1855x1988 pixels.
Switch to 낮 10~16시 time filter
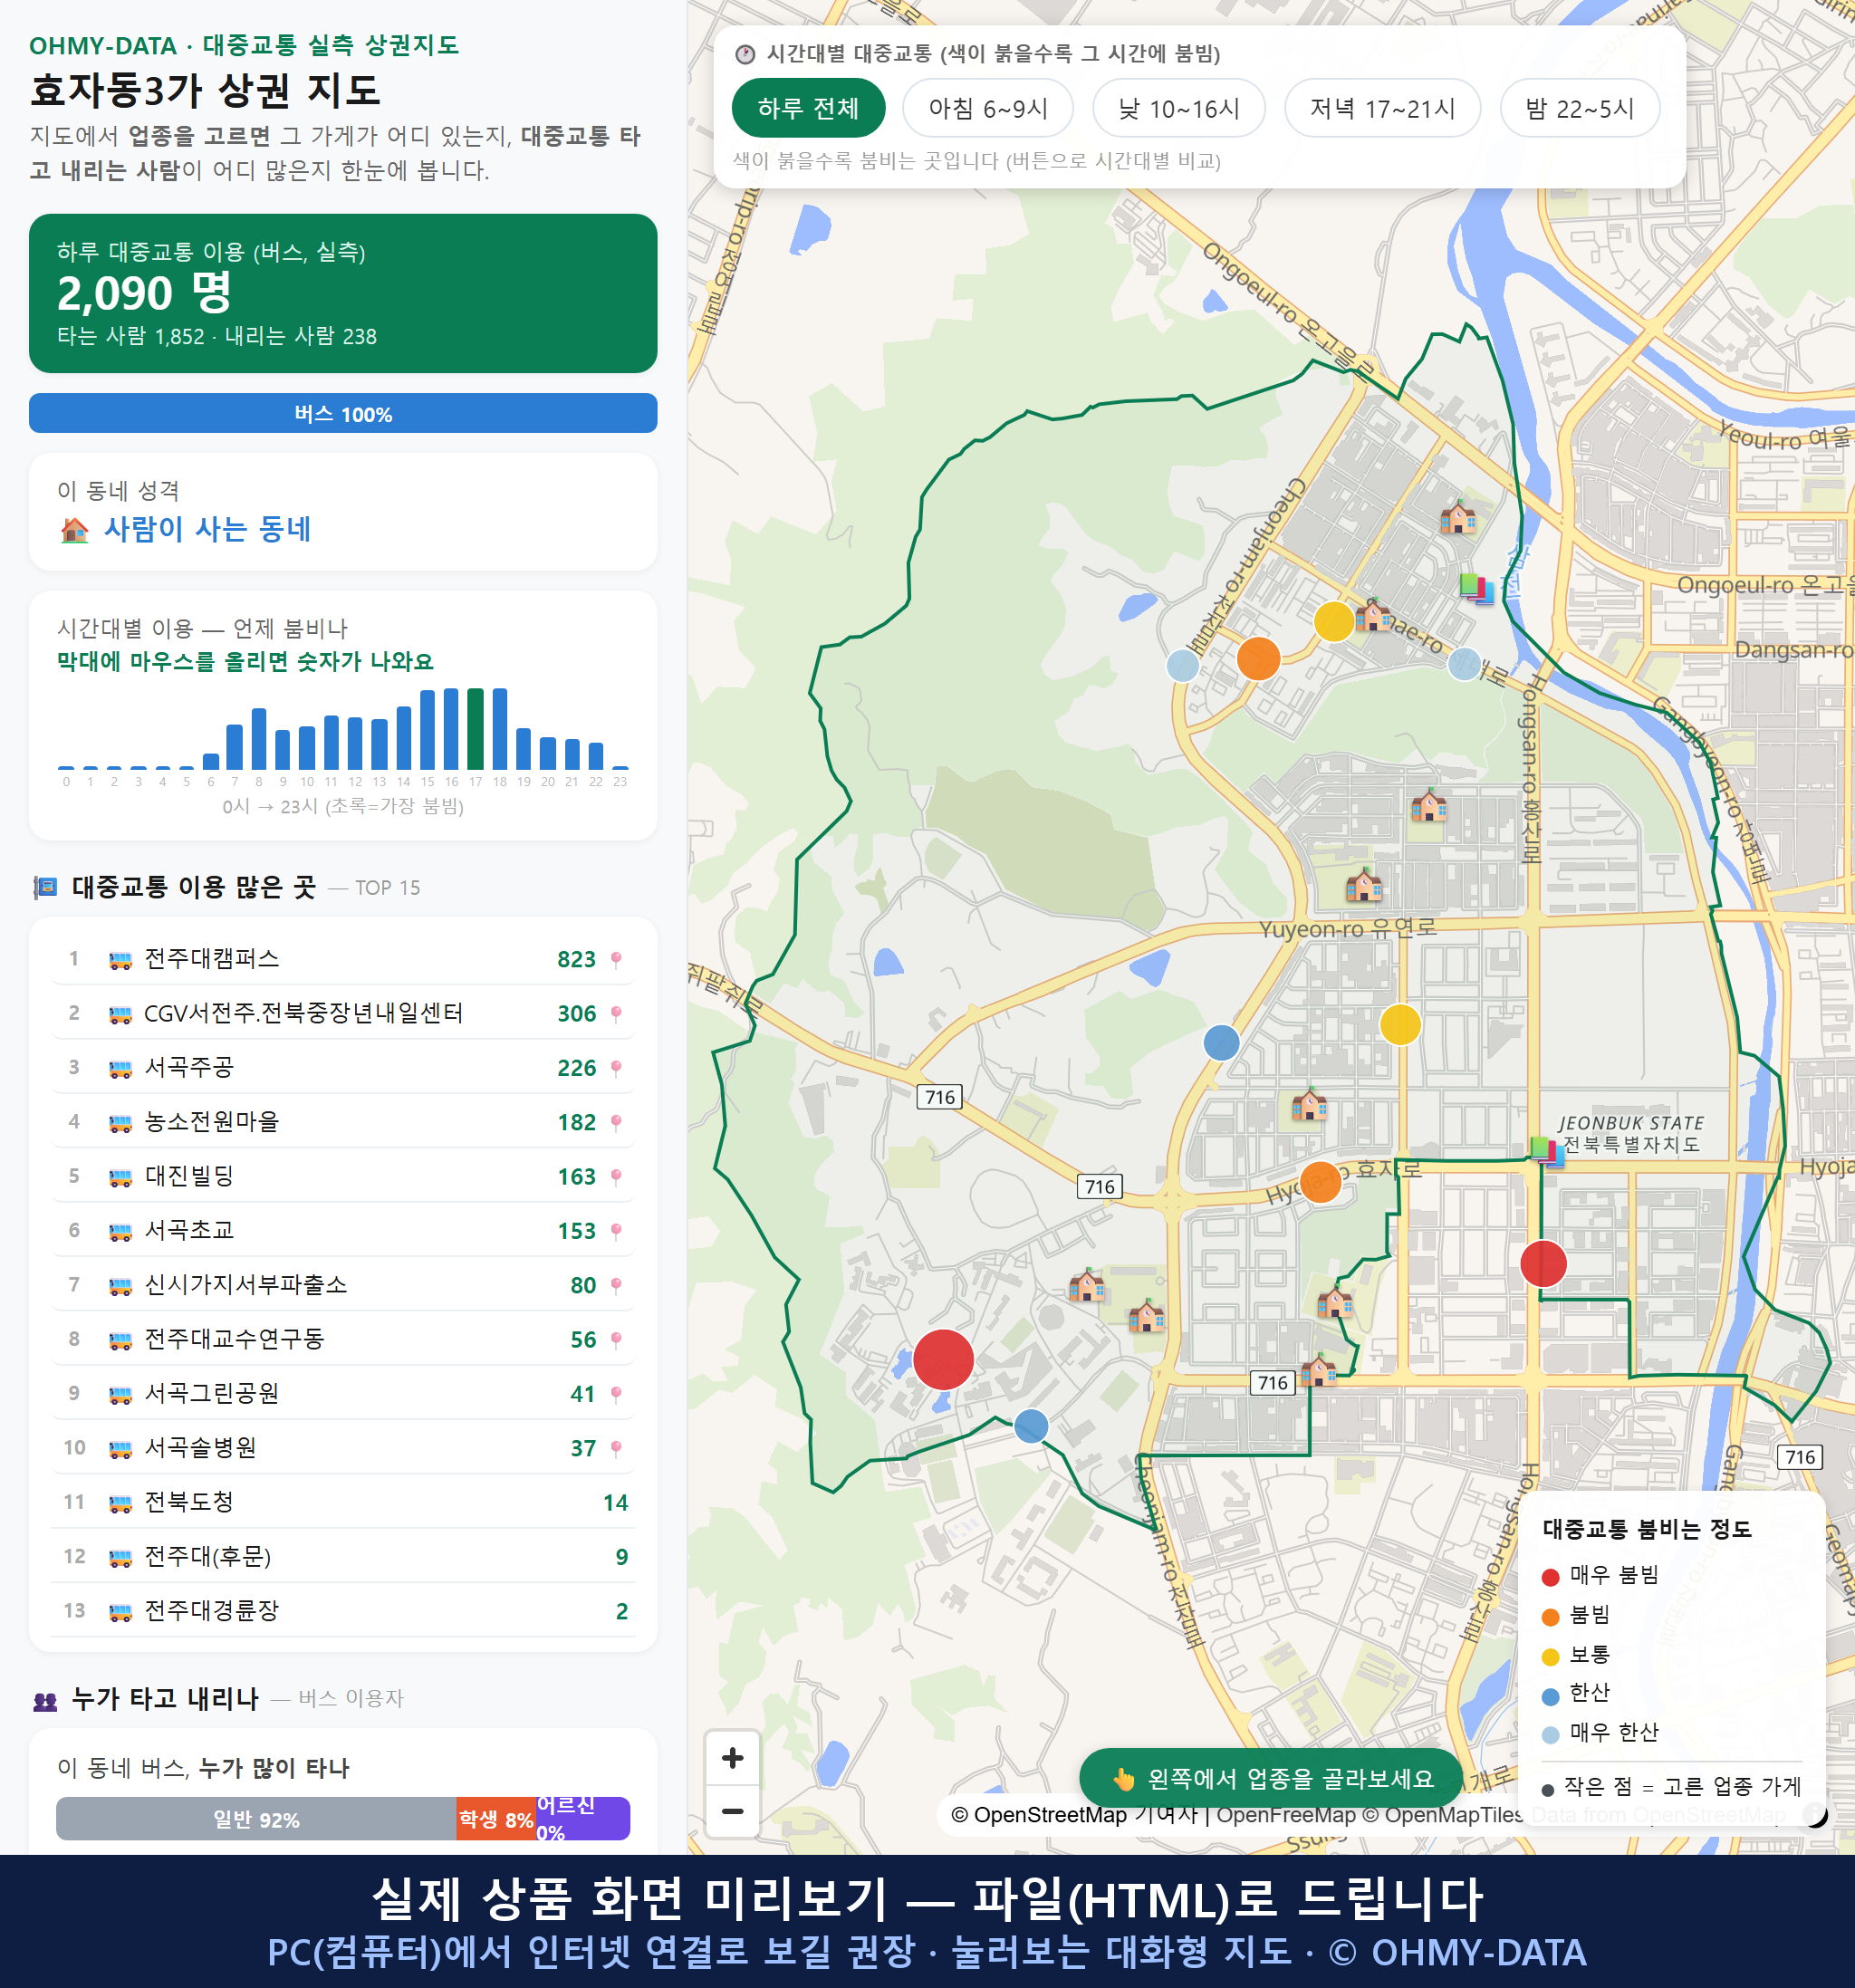coord(1179,108)
